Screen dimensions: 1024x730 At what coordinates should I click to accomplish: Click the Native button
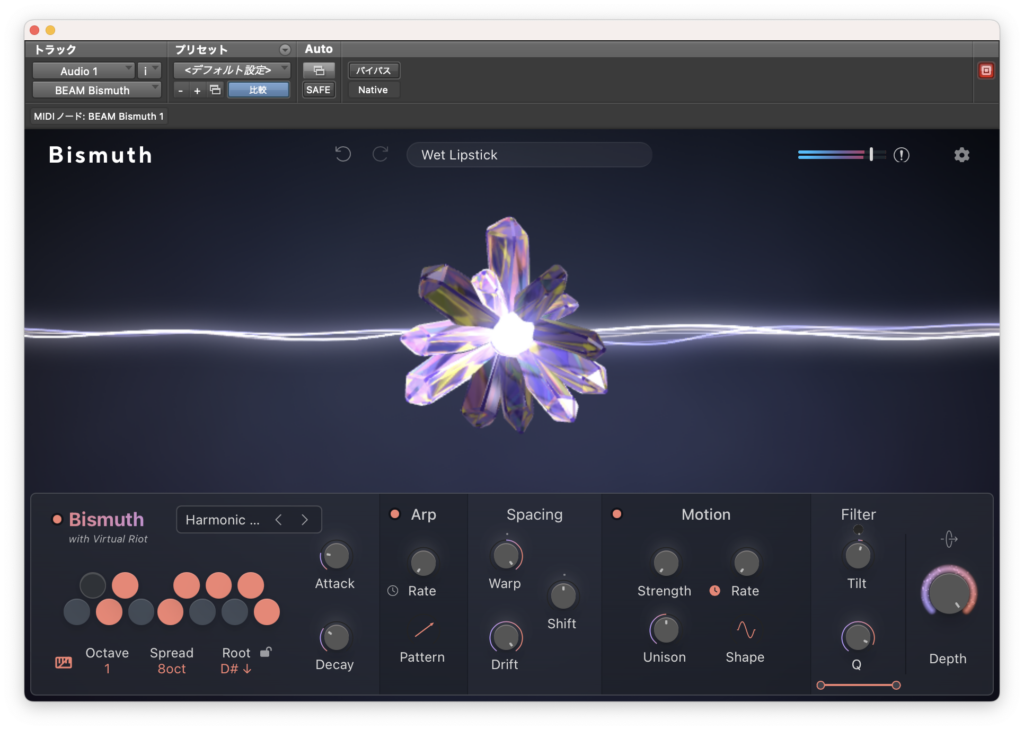[374, 90]
